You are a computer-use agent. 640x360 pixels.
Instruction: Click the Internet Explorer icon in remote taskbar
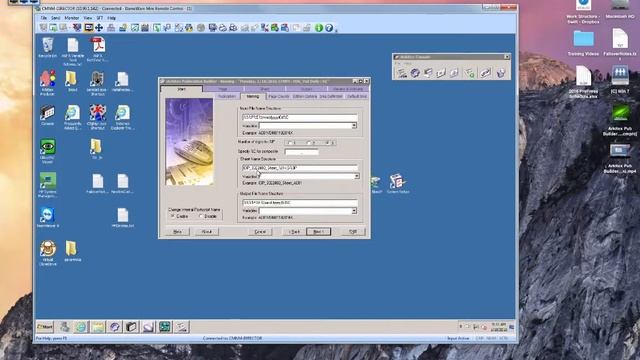(81, 327)
